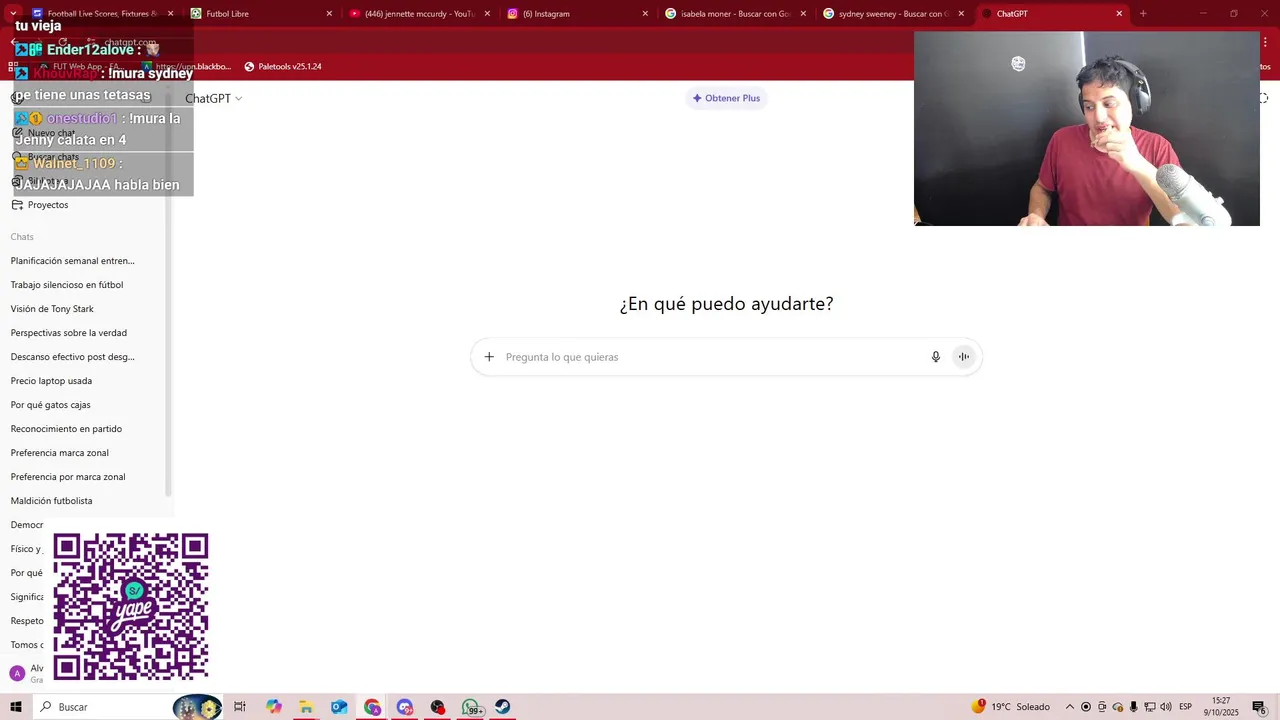This screenshot has height=720, width=1280.
Task: Close the sydney sweeney search tab
Action: [x=961, y=14]
